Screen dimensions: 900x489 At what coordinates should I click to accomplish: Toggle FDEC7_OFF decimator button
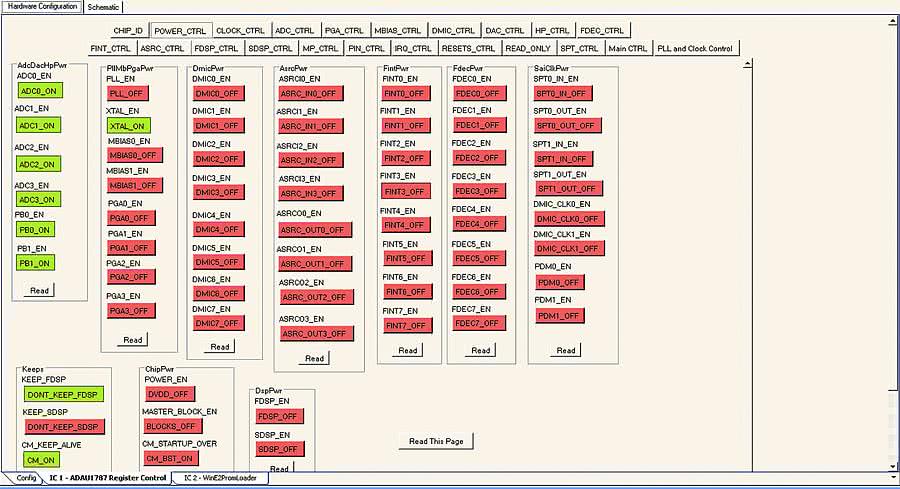476,323
